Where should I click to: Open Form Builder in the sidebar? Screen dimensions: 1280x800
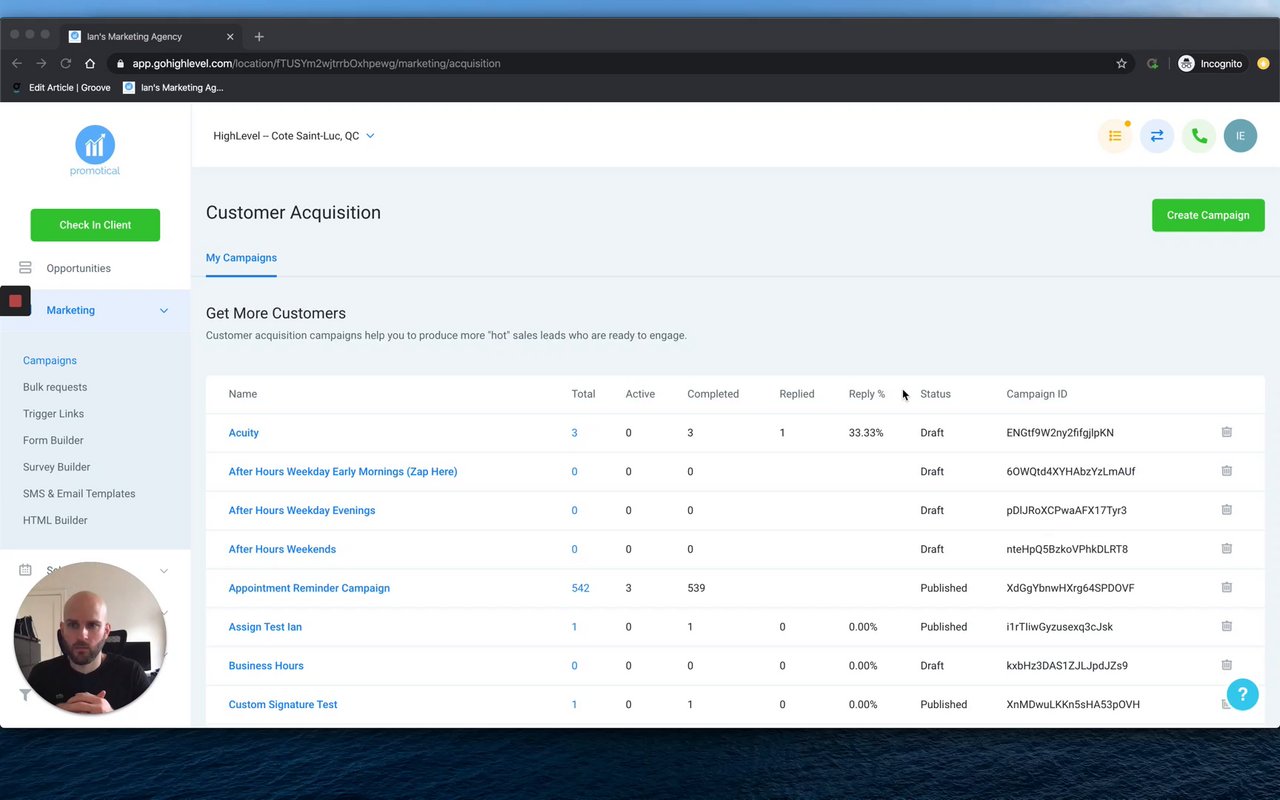point(53,440)
